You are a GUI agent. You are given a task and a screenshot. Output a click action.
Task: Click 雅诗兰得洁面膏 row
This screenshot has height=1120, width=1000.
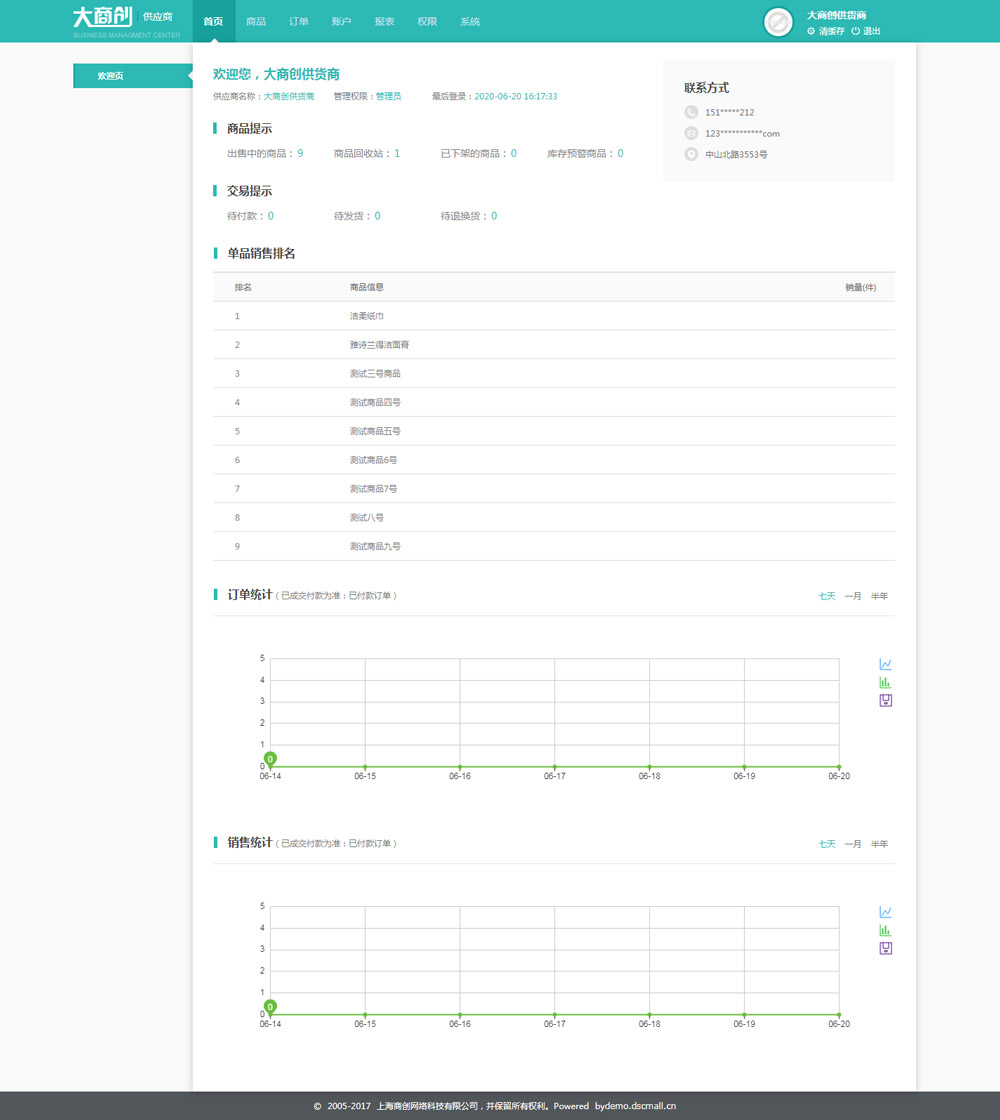click(554, 344)
